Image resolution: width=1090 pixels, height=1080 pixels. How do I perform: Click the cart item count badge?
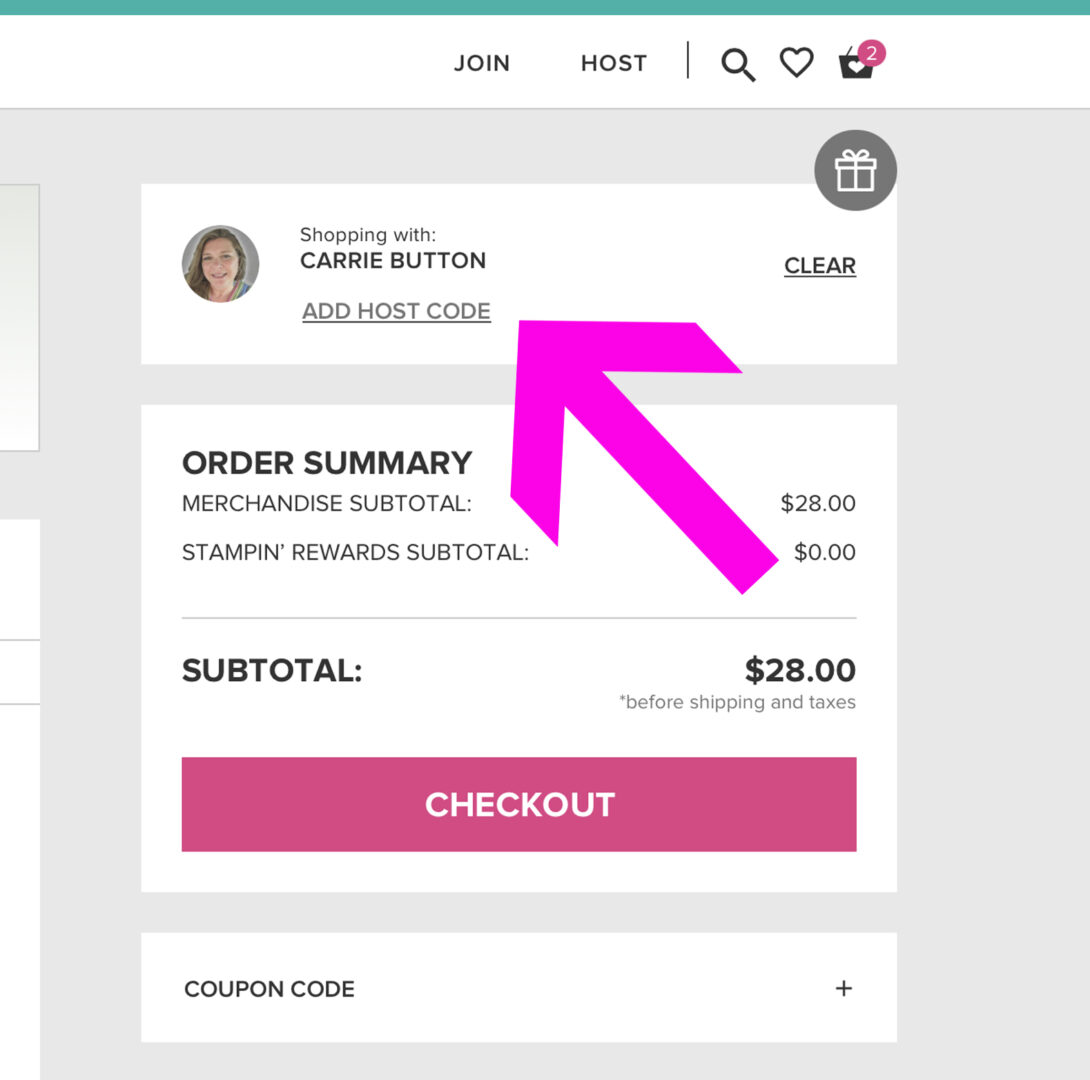[x=871, y=53]
